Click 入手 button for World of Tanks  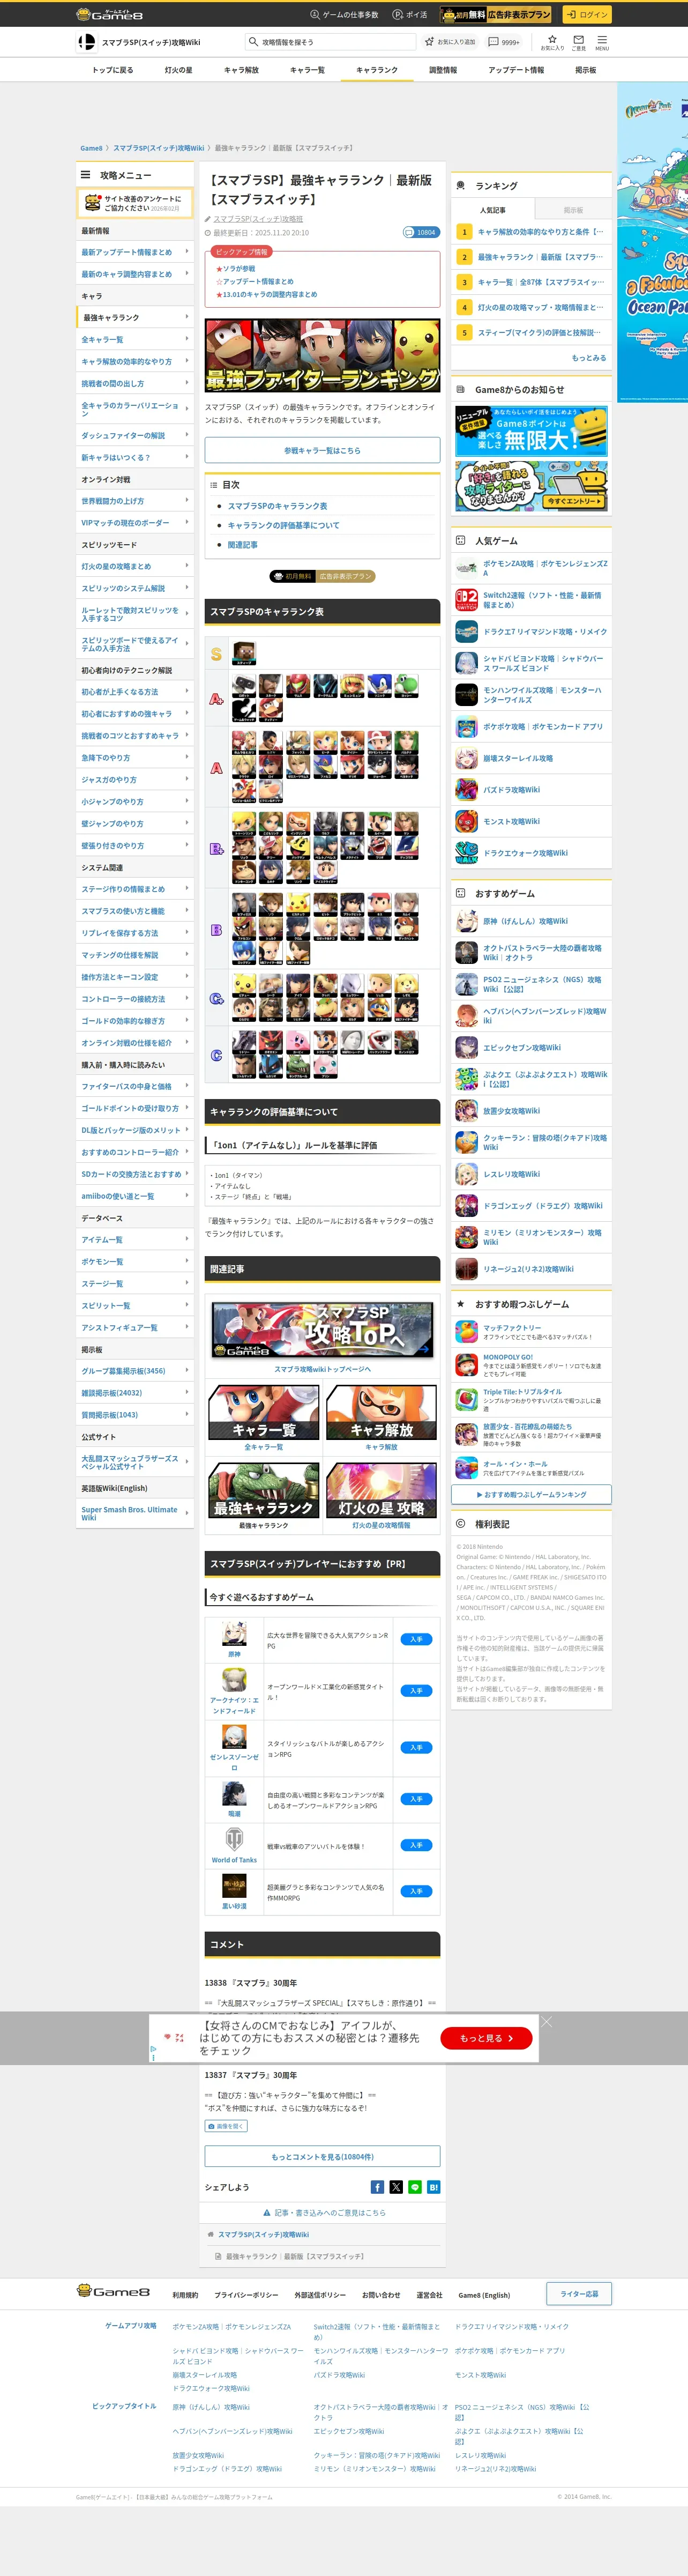point(416,1845)
